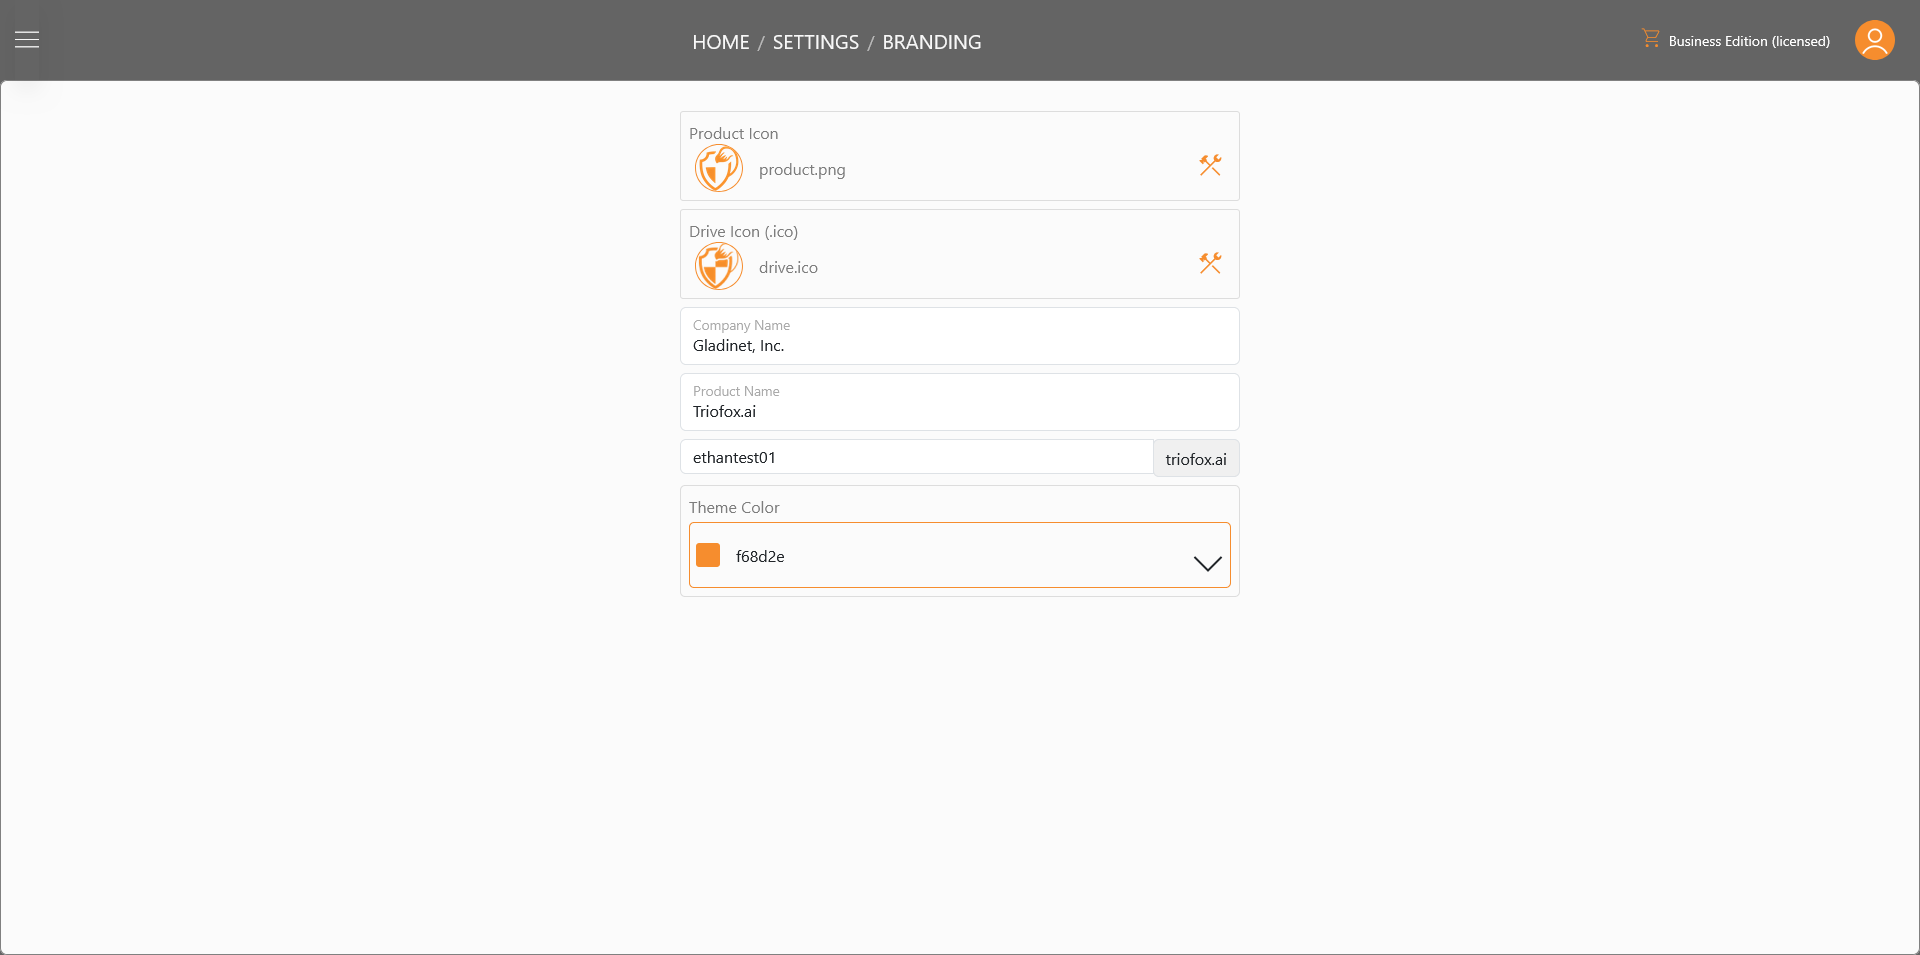Viewport: 1920px width, 955px height.
Task: Click the ethantest01 subdomain field
Action: [x=917, y=457]
